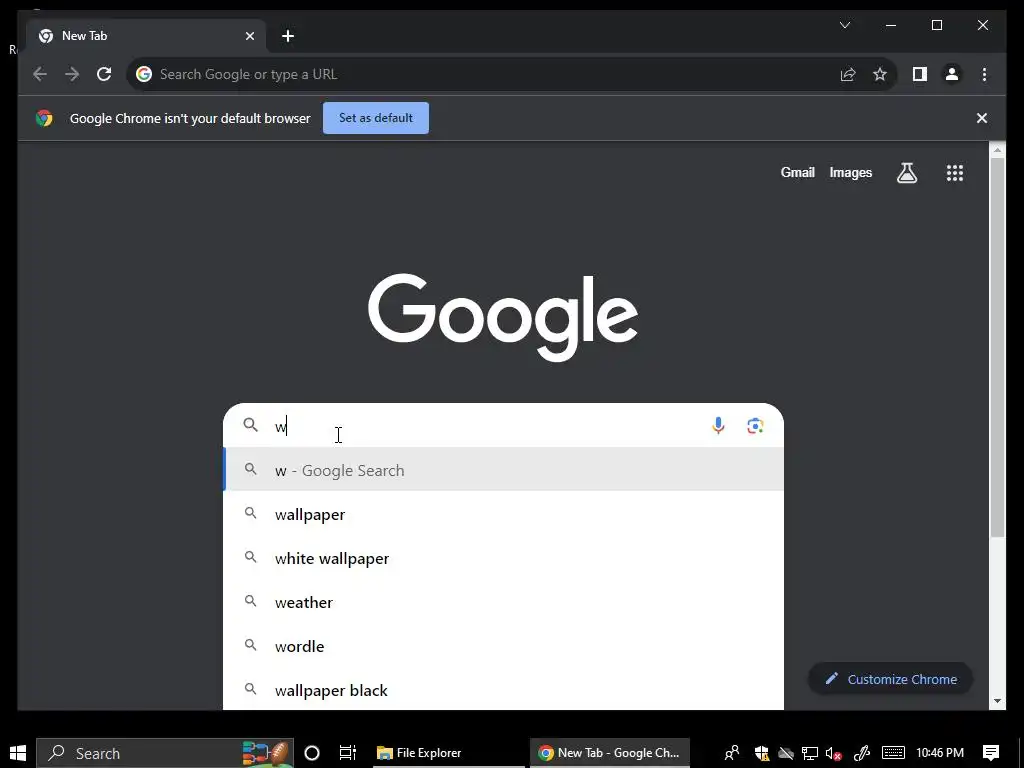Open a new tab with plus icon
This screenshot has width=1024, height=768.
288,36
